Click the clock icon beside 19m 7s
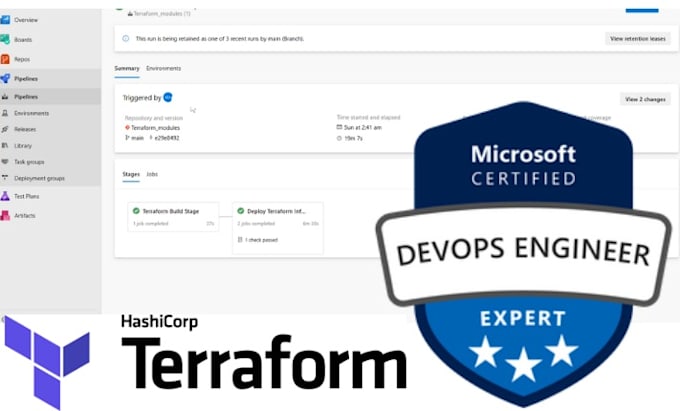The image size is (680, 411). (339, 138)
